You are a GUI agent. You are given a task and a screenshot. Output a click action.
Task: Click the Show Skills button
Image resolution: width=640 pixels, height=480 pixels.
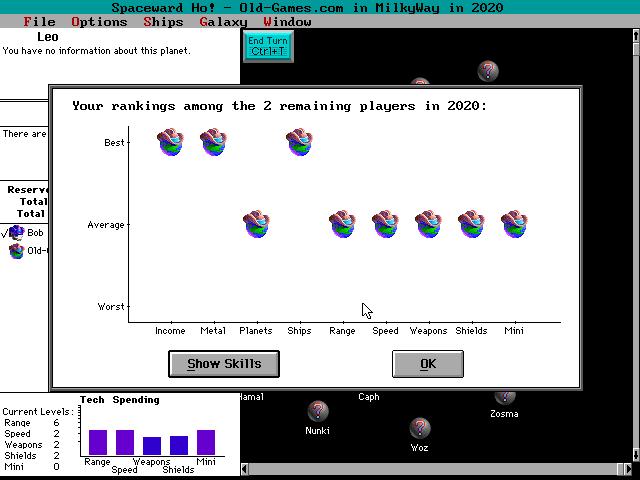point(224,364)
